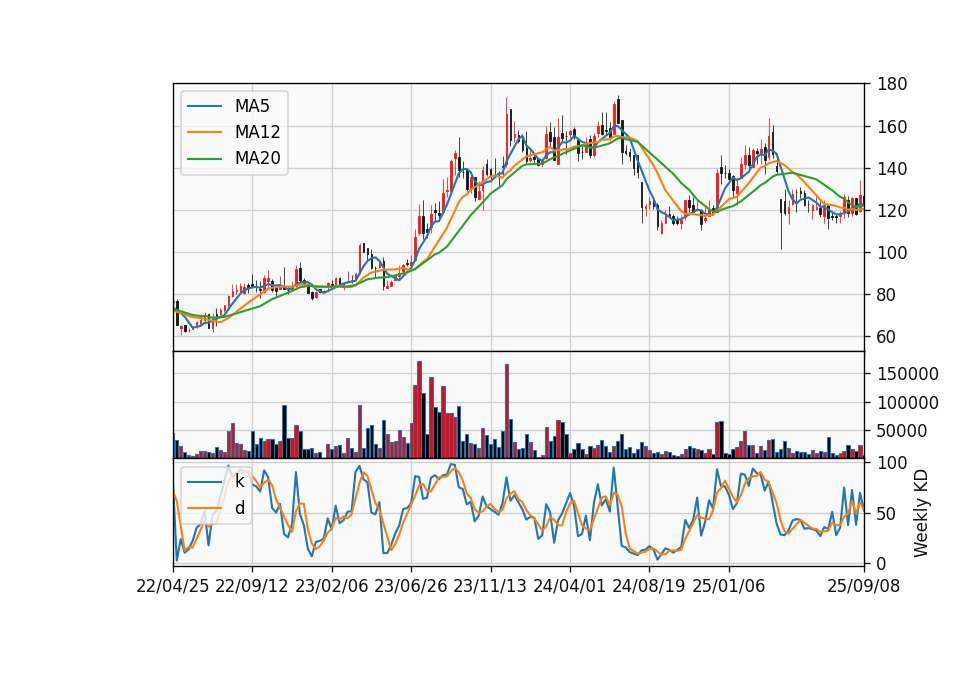Click the 50 tick on Weekly KD axis
This screenshot has height=690, width=960.
(x=887, y=513)
